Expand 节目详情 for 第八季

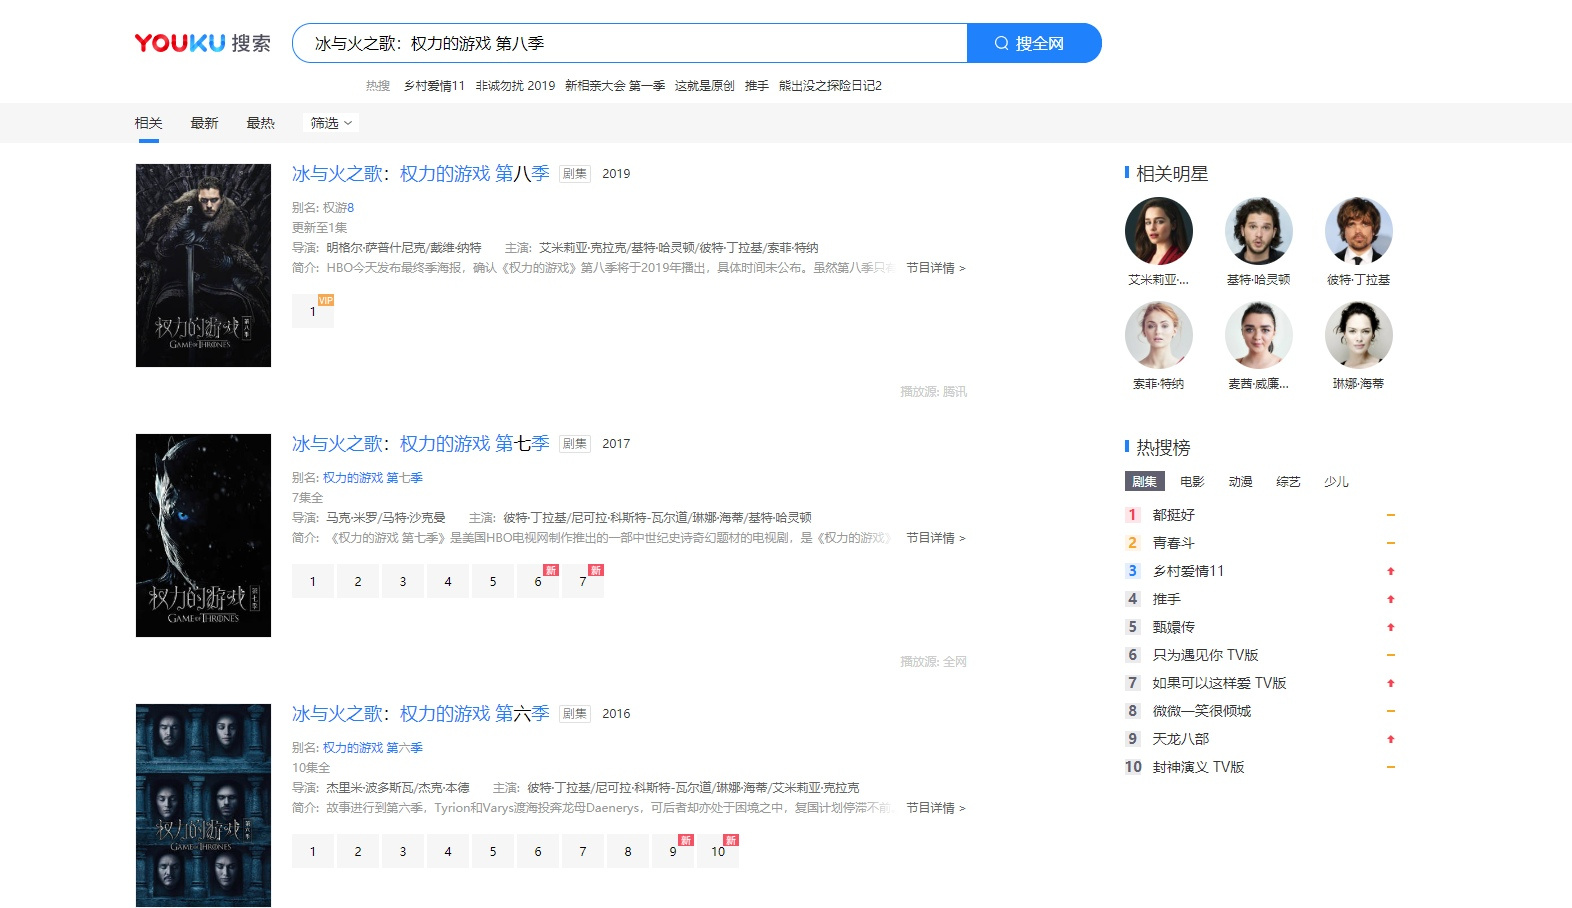(935, 268)
